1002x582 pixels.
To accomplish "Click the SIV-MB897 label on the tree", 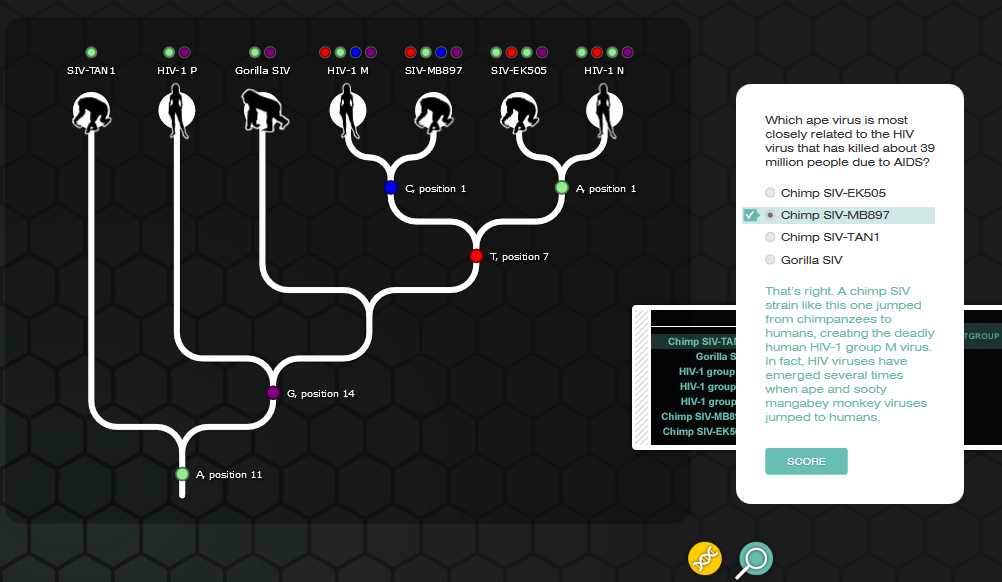I will pos(433,70).
